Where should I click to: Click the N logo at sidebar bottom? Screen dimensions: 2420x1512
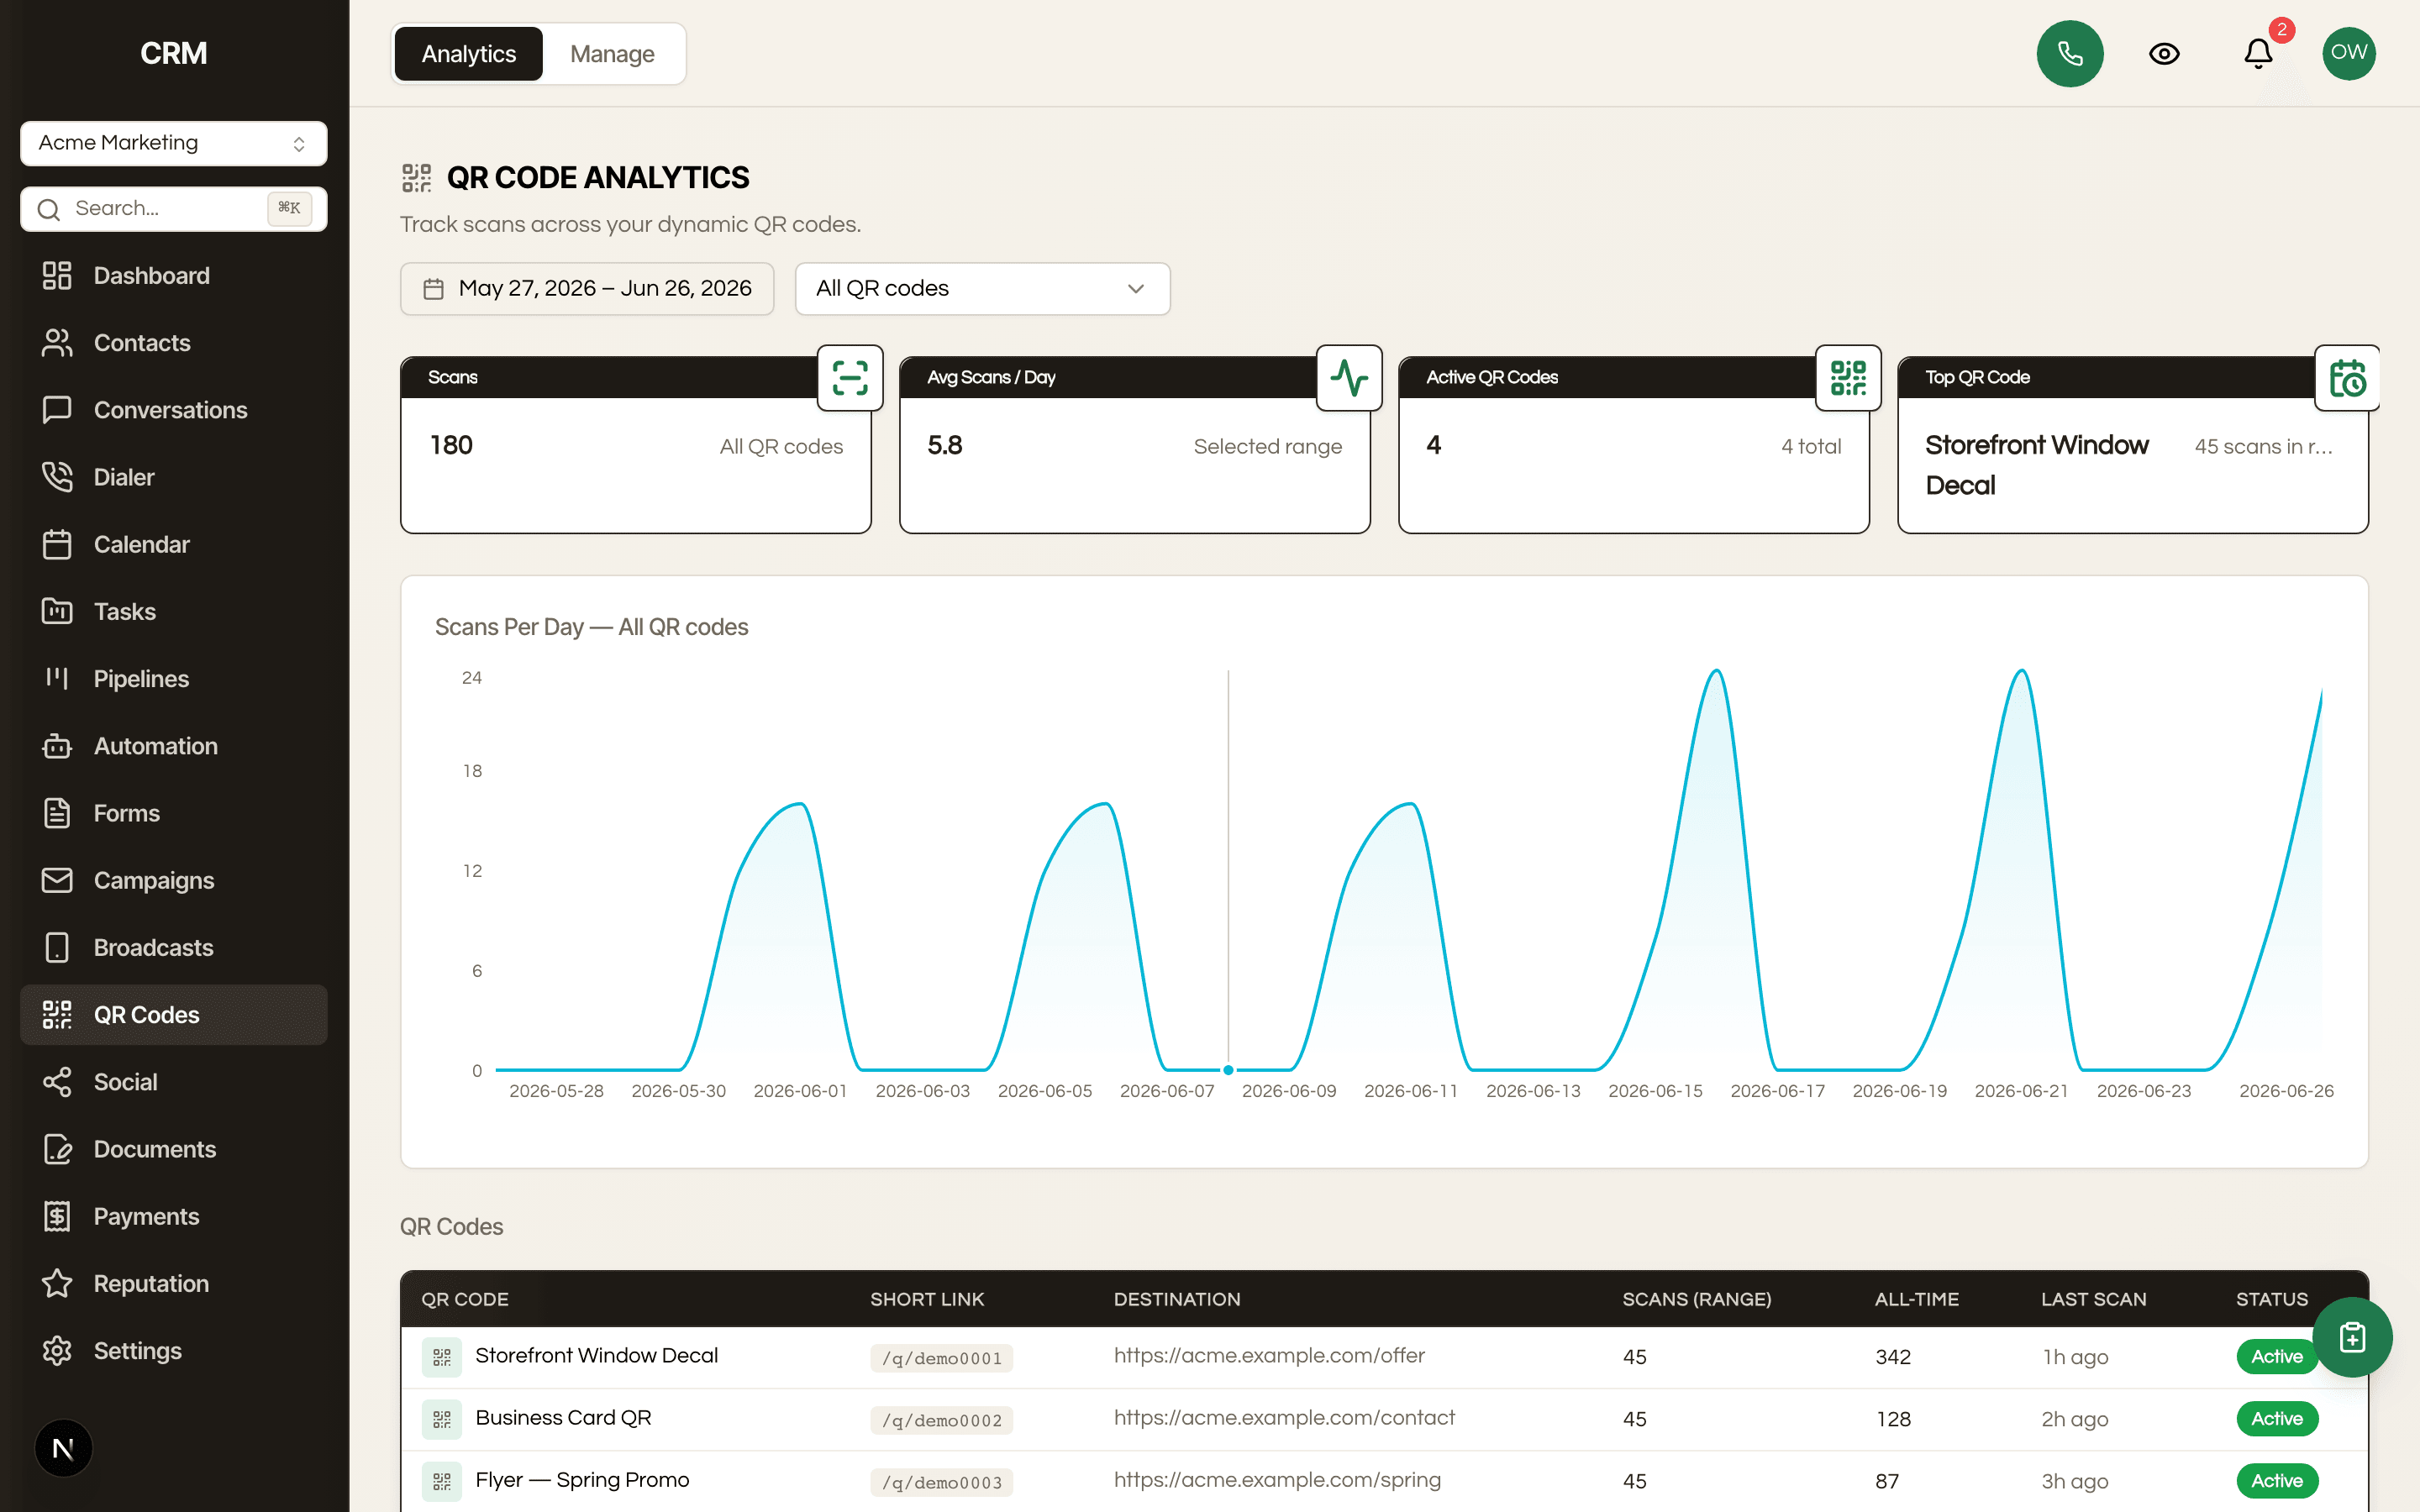pos(63,1448)
